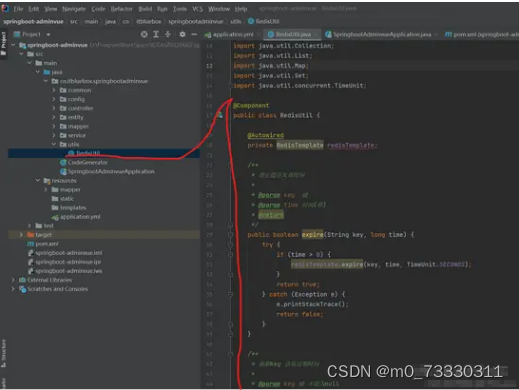
Task: Hide the Project panel with minus icon
Action: [194, 34]
